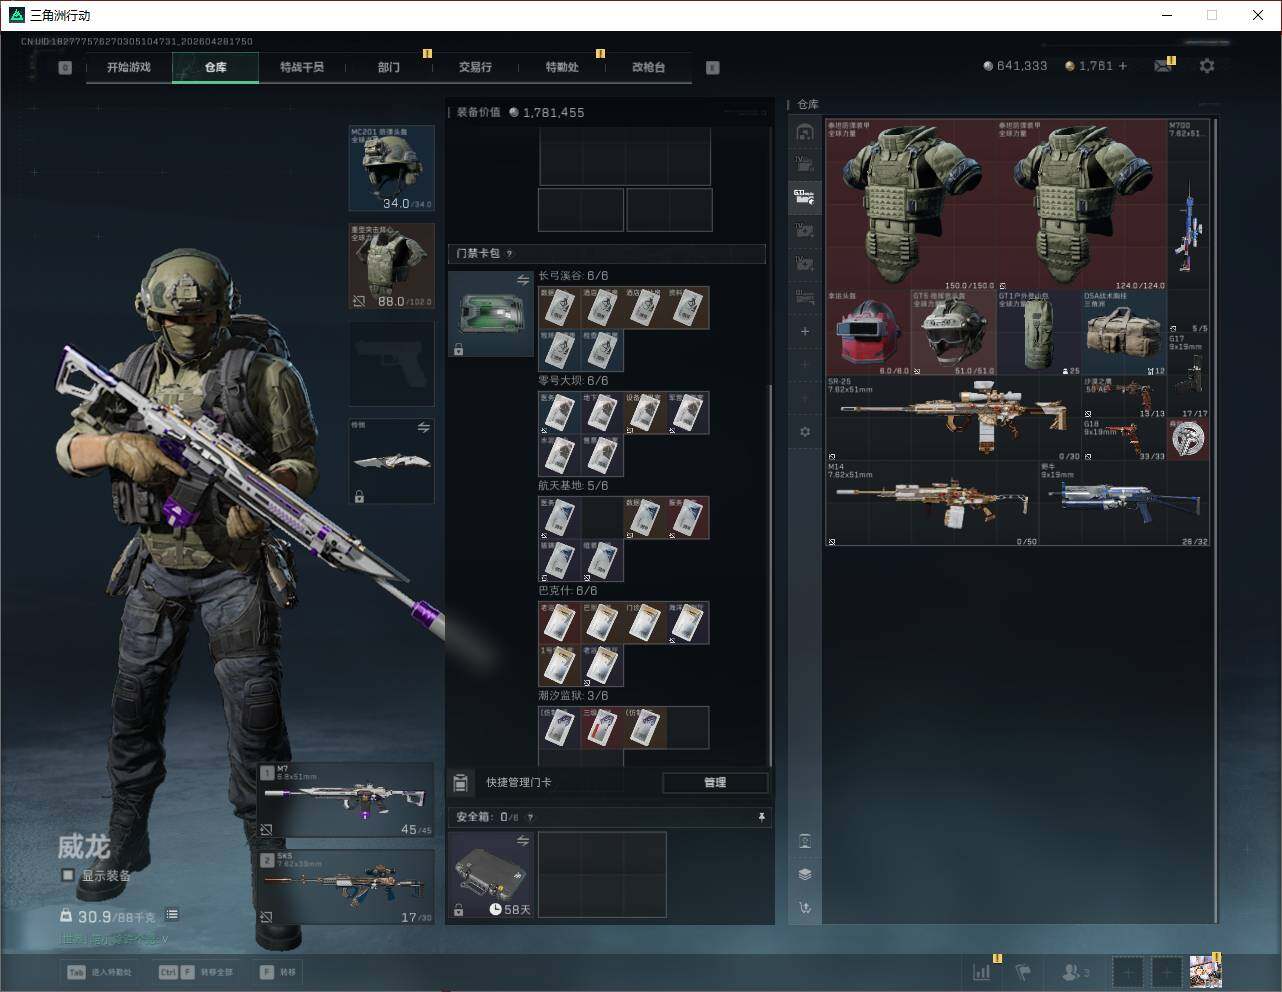Click the 装备价值 1,781,455 label
Viewport: 1282px width, 992px height.
pos(520,112)
